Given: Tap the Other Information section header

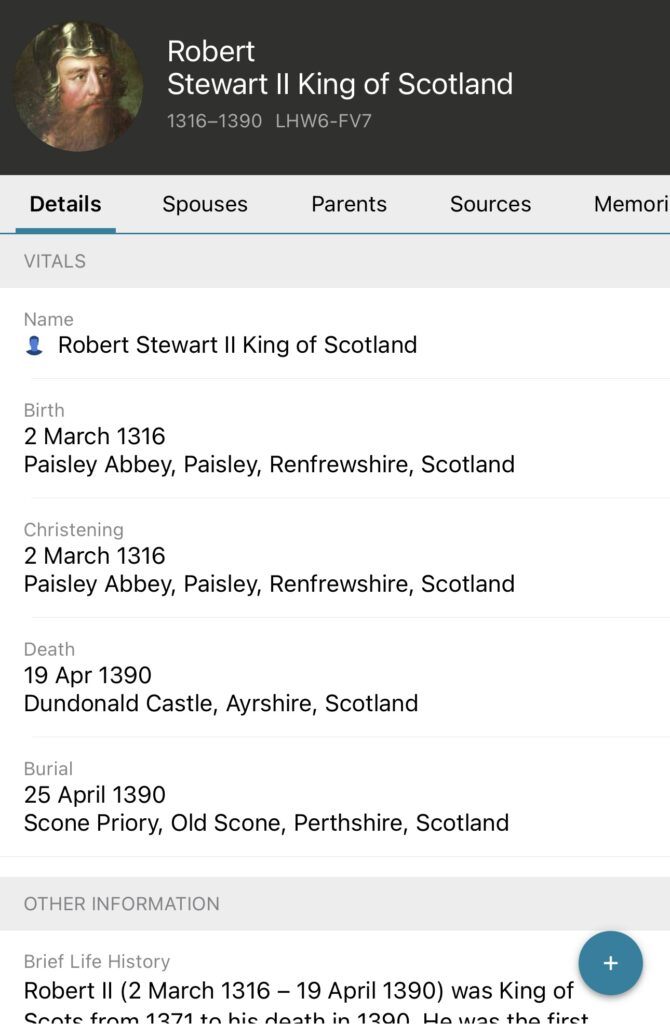Looking at the screenshot, I should (122, 904).
